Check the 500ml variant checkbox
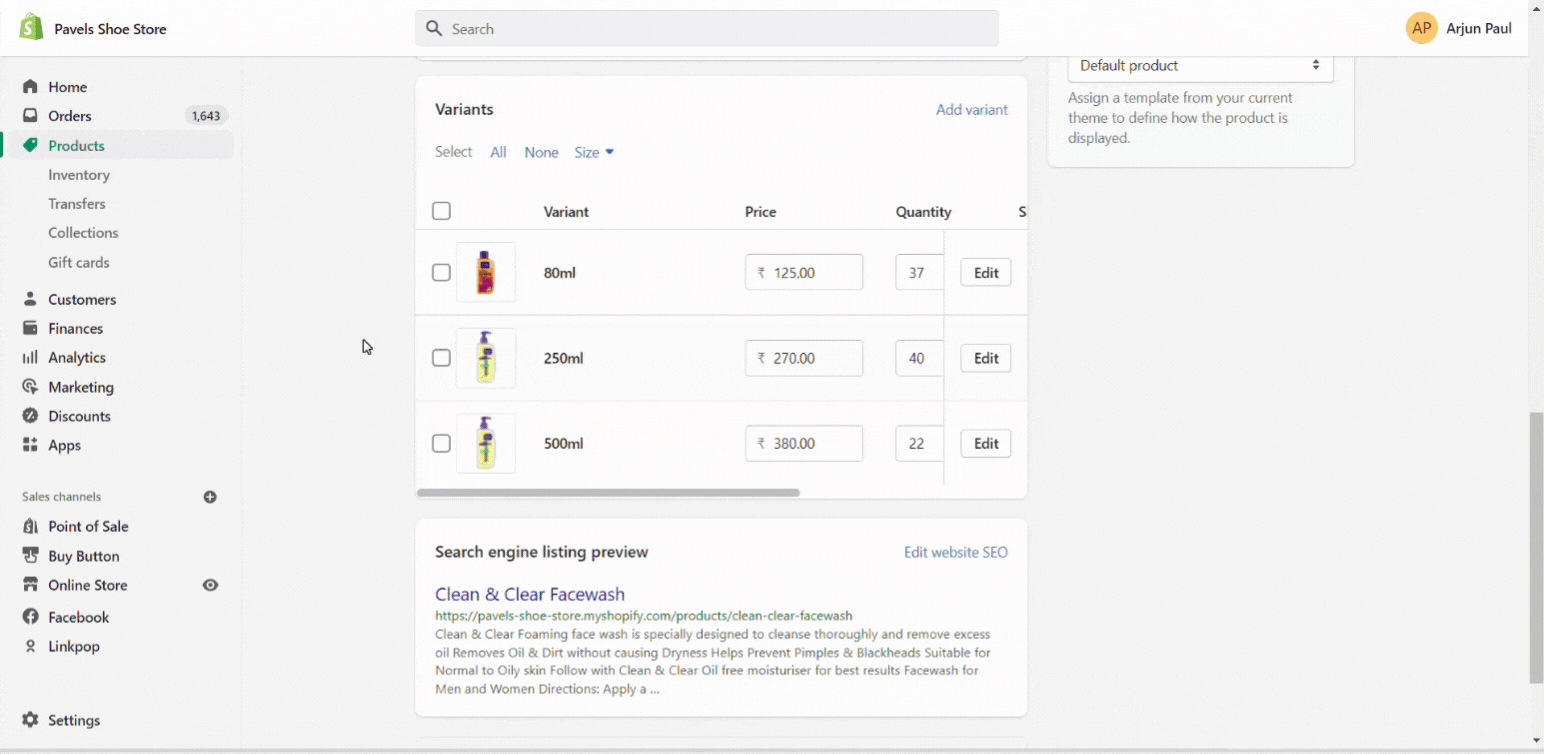The height and width of the screenshot is (754, 1544). [x=441, y=443]
